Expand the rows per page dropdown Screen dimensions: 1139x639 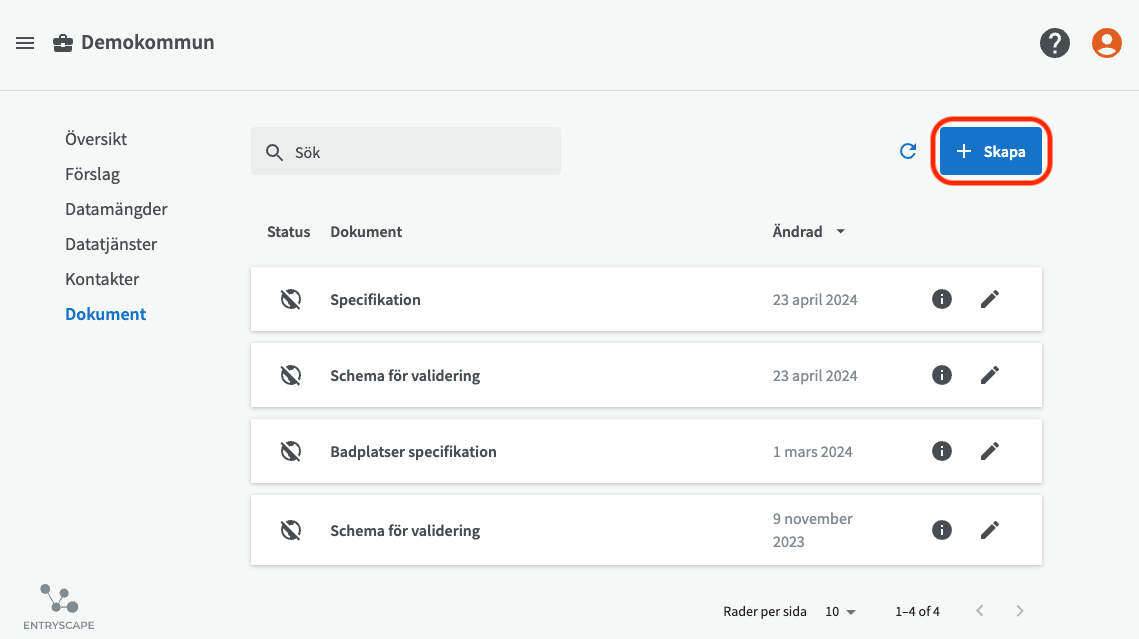coord(840,611)
